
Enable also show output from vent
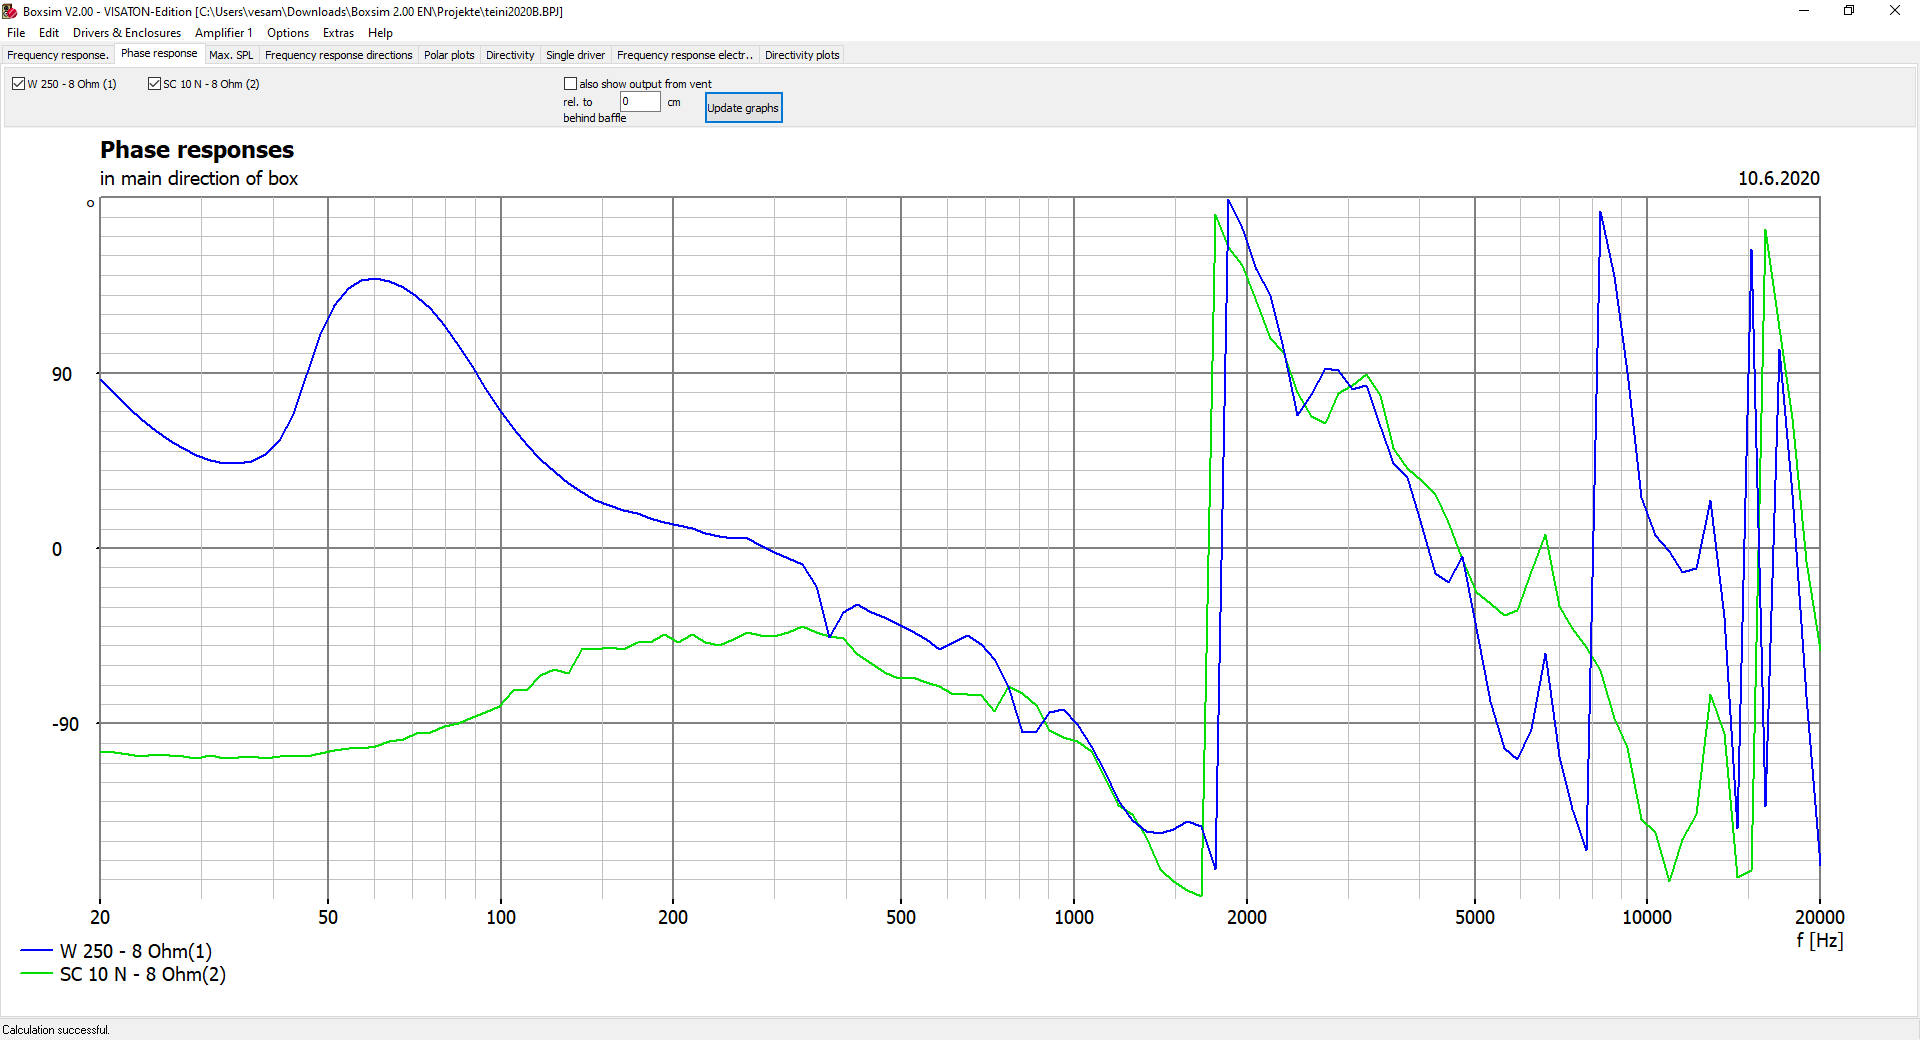pyautogui.click(x=570, y=84)
